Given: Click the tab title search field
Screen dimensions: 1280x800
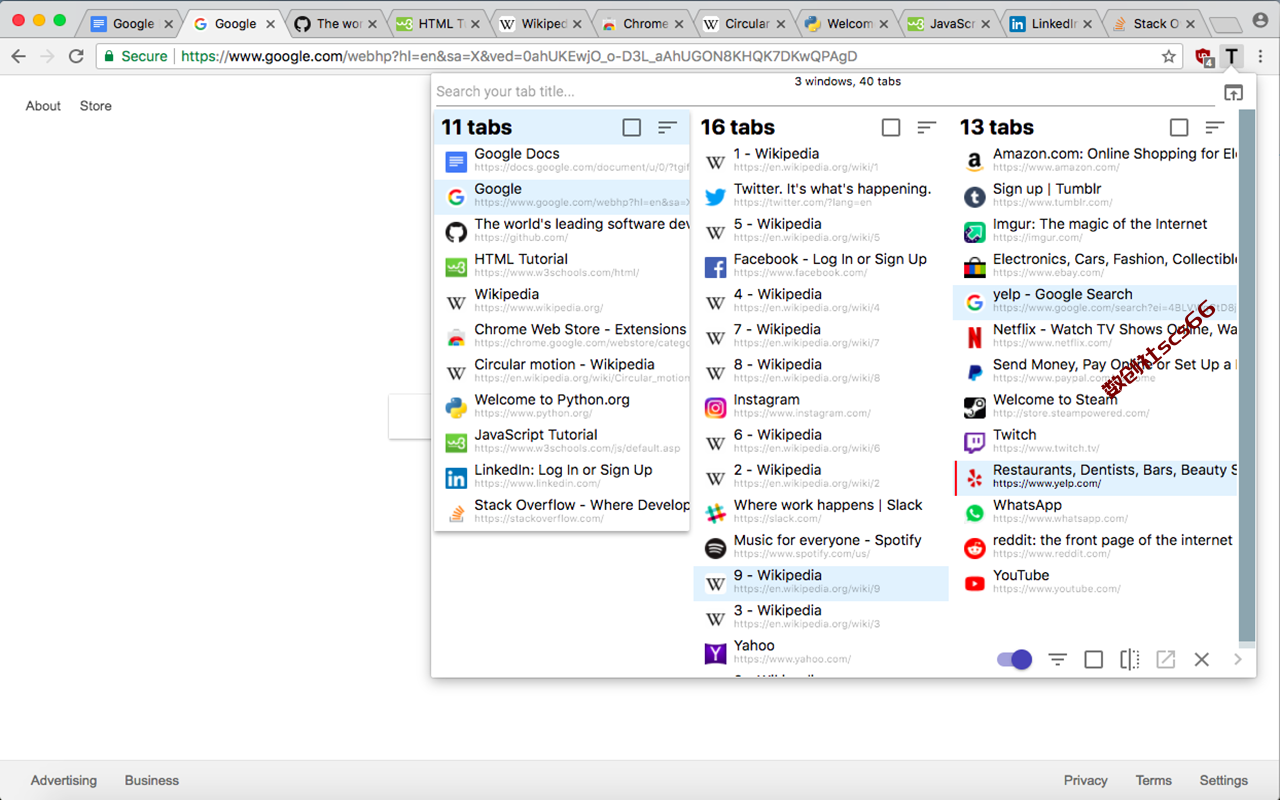Looking at the screenshot, I should click(824, 92).
